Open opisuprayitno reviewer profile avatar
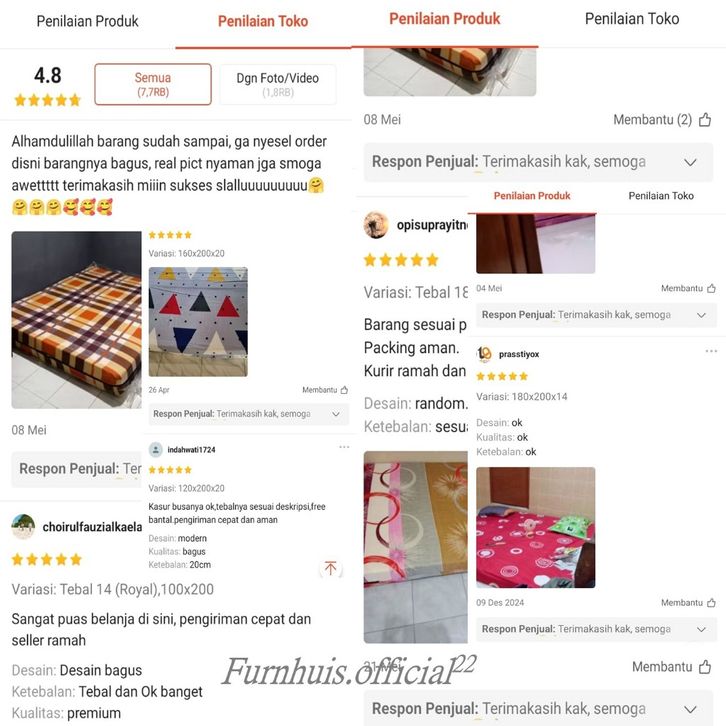 (376, 225)
